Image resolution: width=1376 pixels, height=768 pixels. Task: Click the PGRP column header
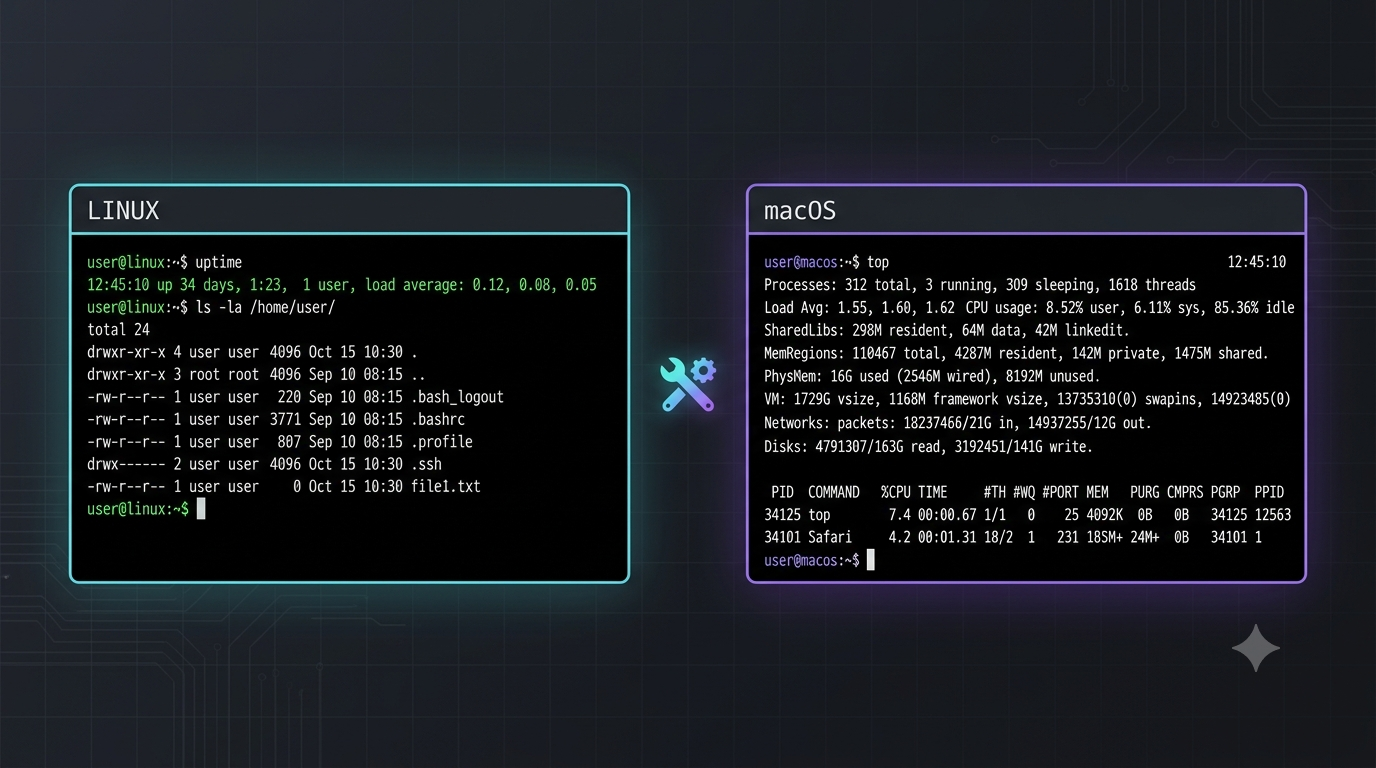(x=1226, y=492)
